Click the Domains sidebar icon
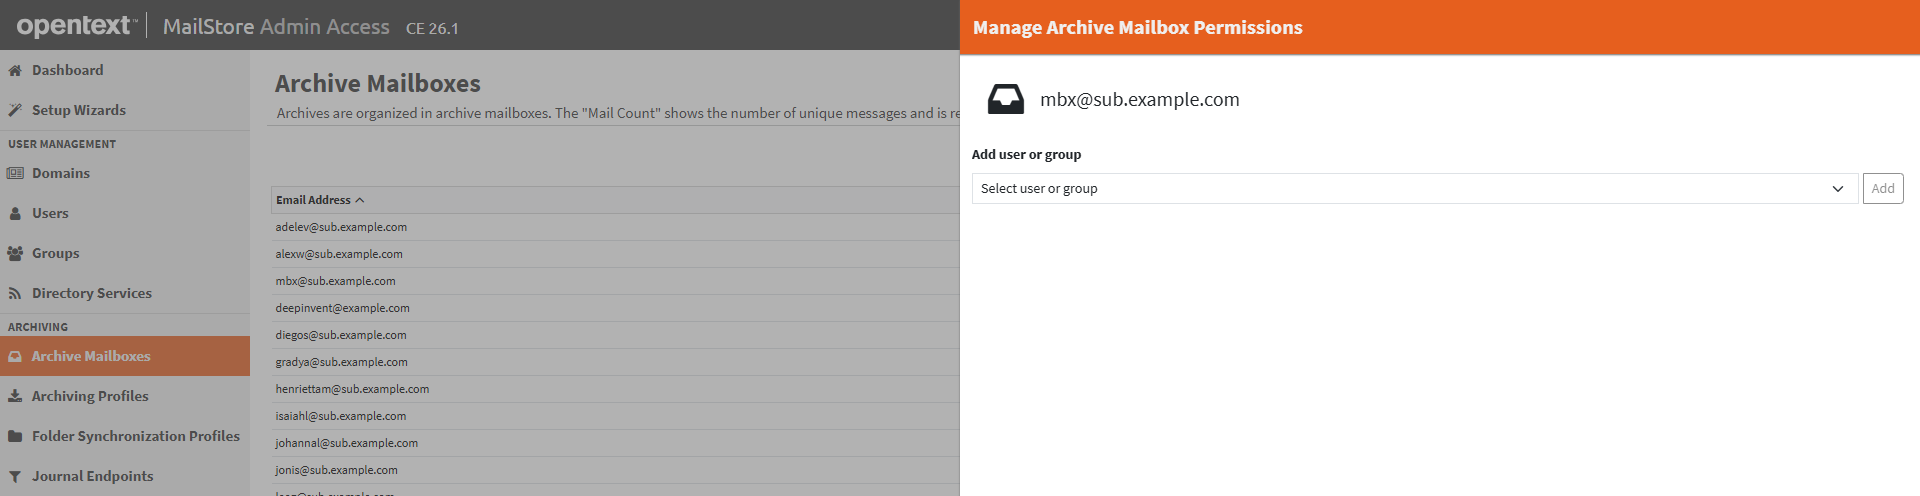1920x496 pixels. (x=15, y=173)
